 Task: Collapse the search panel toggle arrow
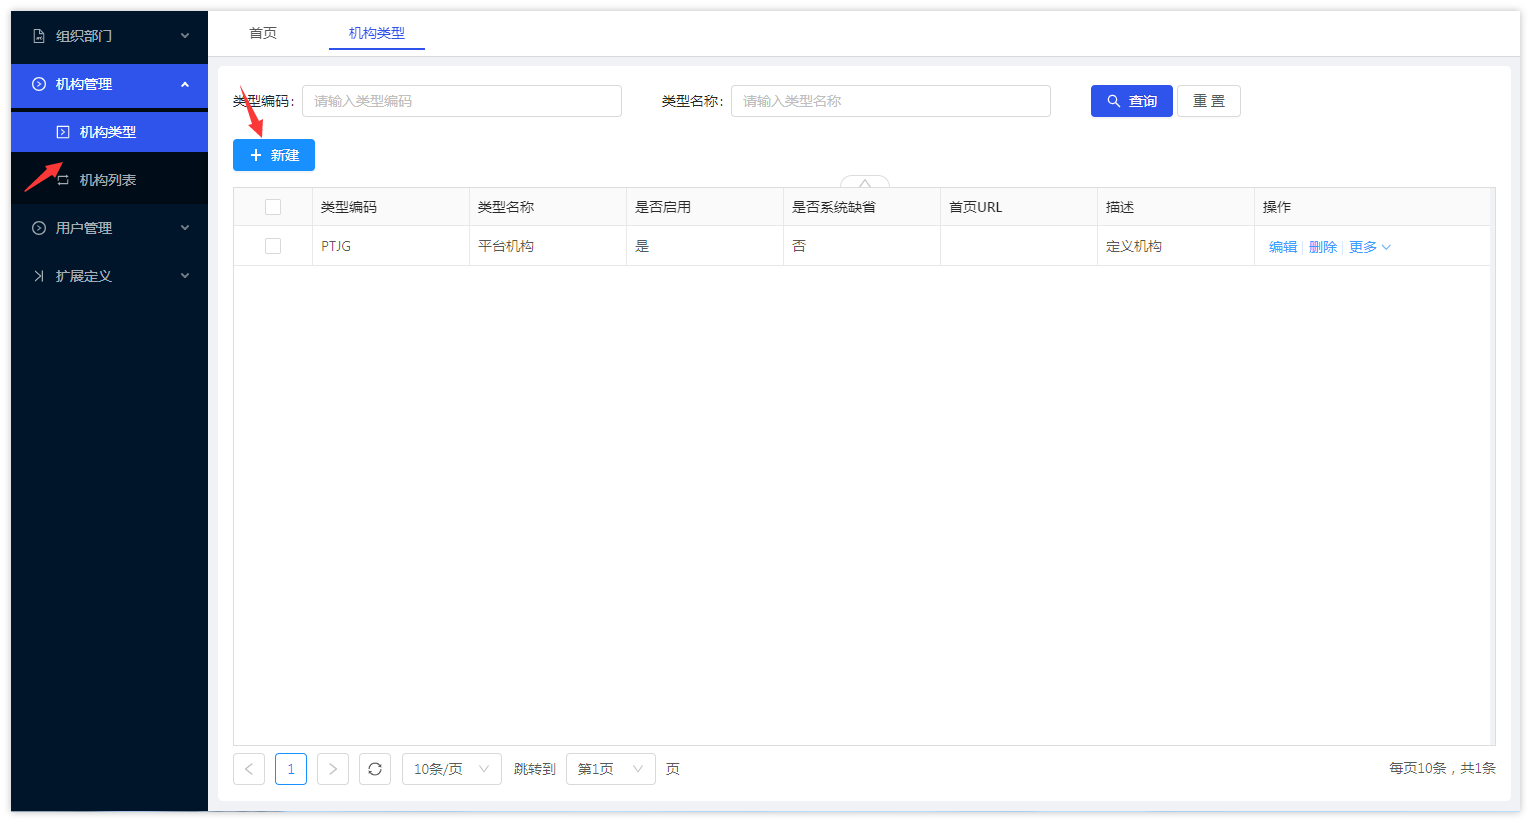tap(865, 182)
